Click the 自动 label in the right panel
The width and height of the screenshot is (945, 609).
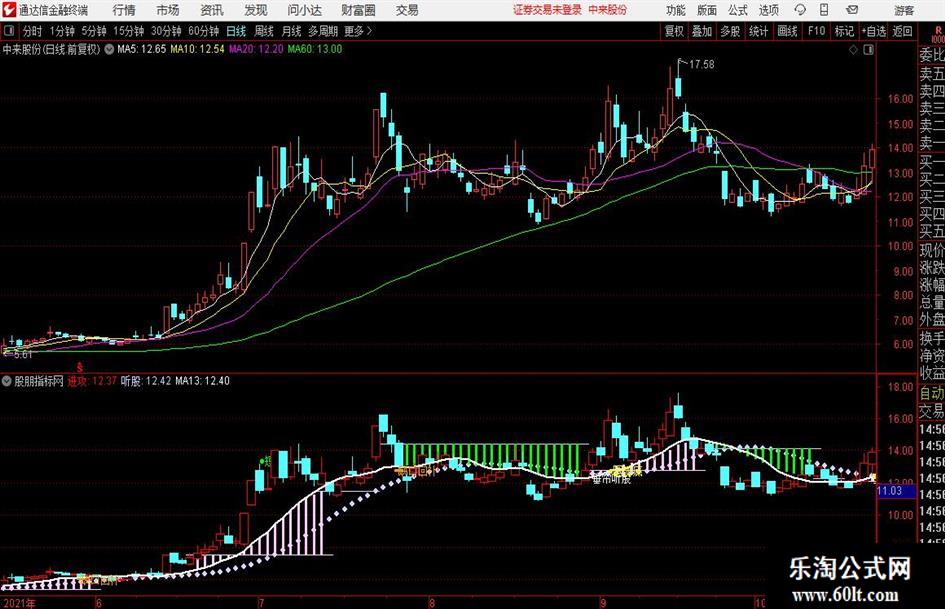click(x=932, y=394)
